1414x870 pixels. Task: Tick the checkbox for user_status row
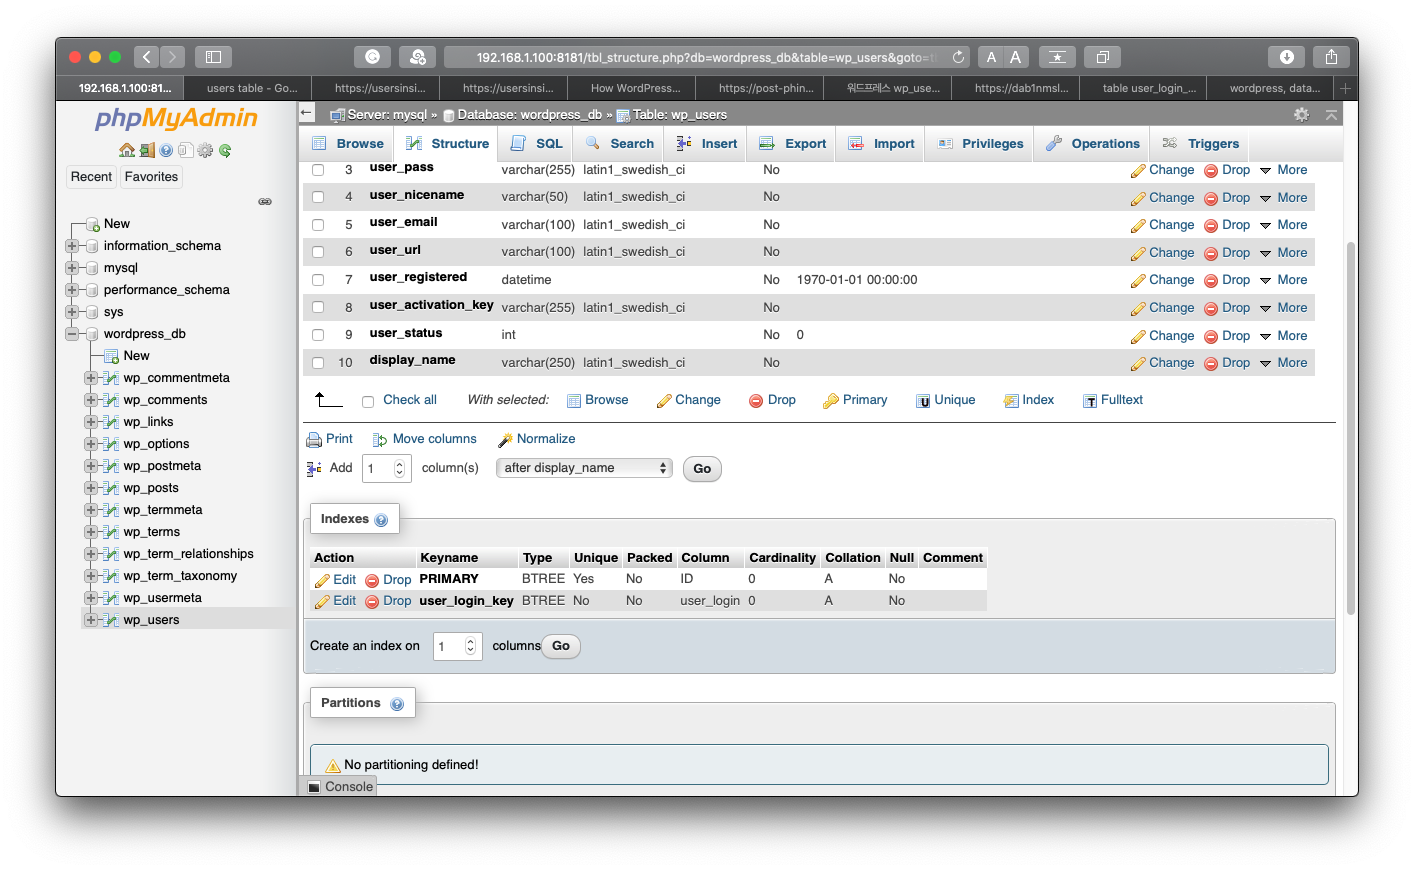coord(318,335)
